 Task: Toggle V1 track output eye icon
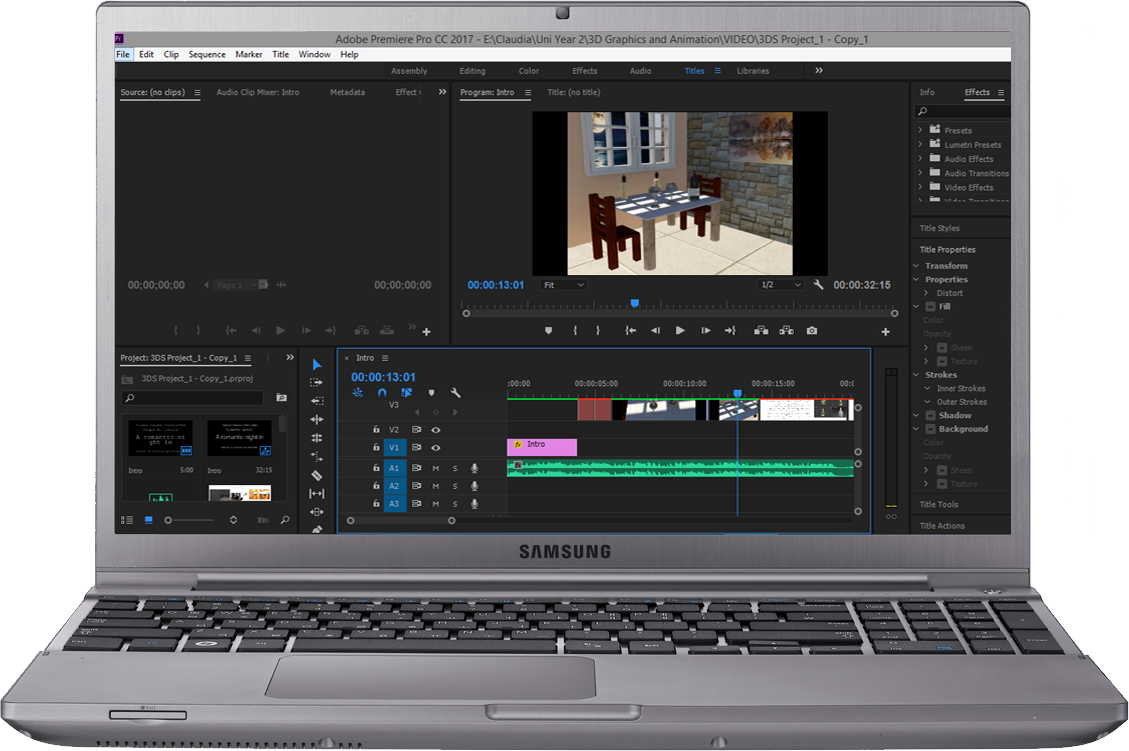pos(436,448)
